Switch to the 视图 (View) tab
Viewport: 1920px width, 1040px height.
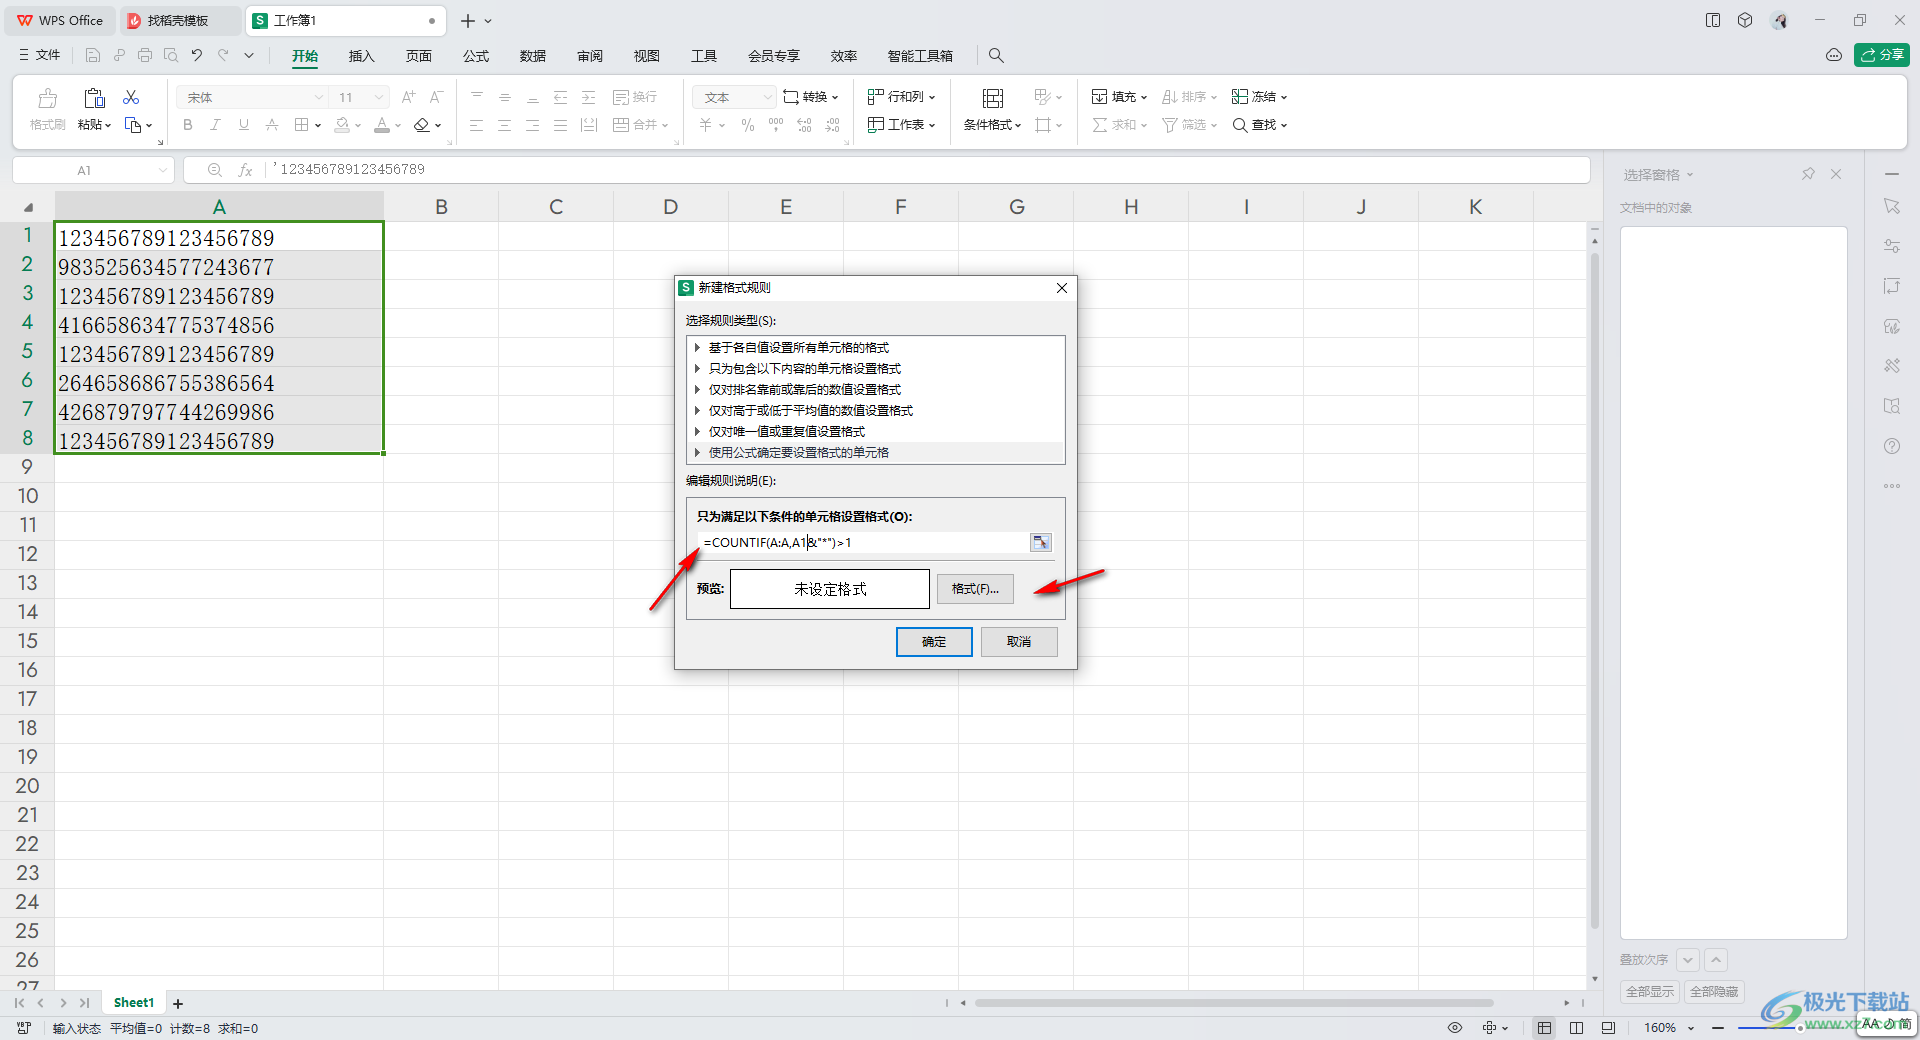647,56
